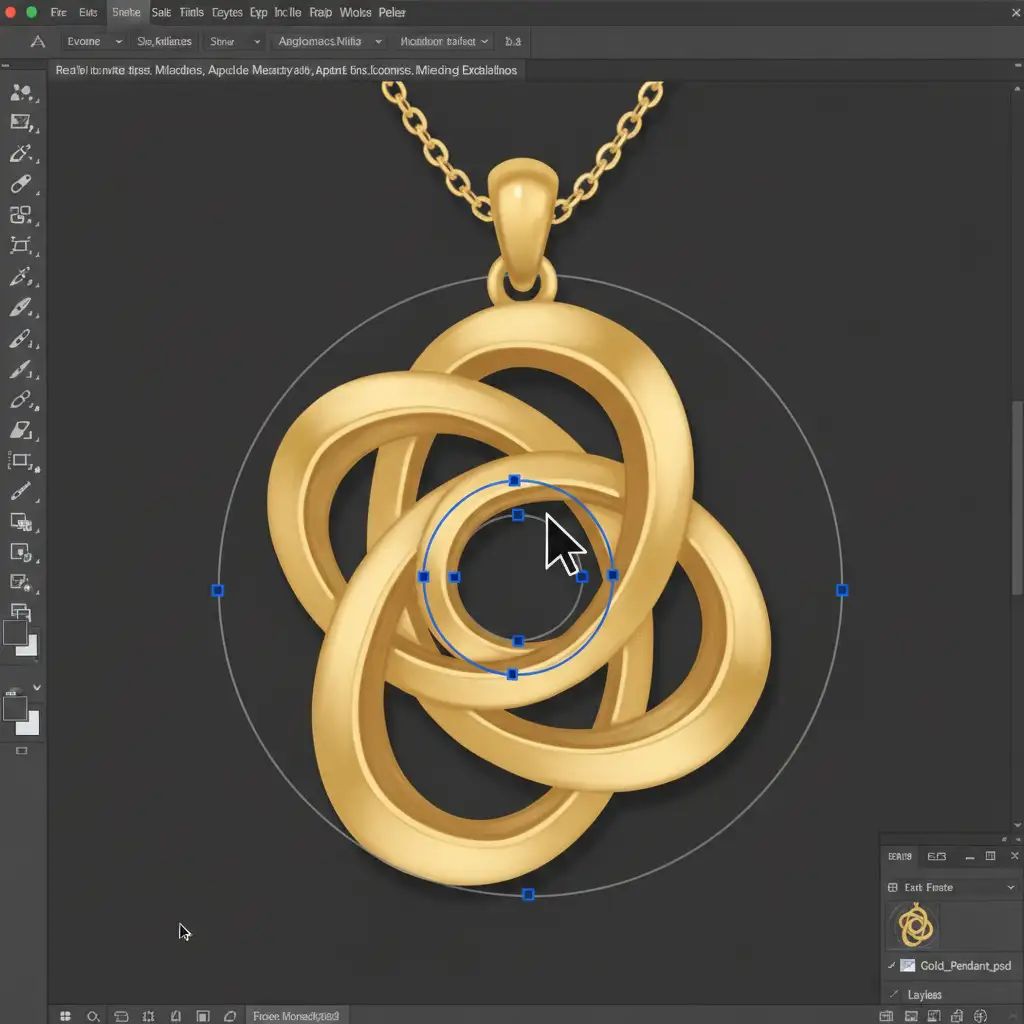The width and height of the screenshot is (1024, 1024).
Task: Click the foreground color swatch in toolbar
Action: click(15, 633)
